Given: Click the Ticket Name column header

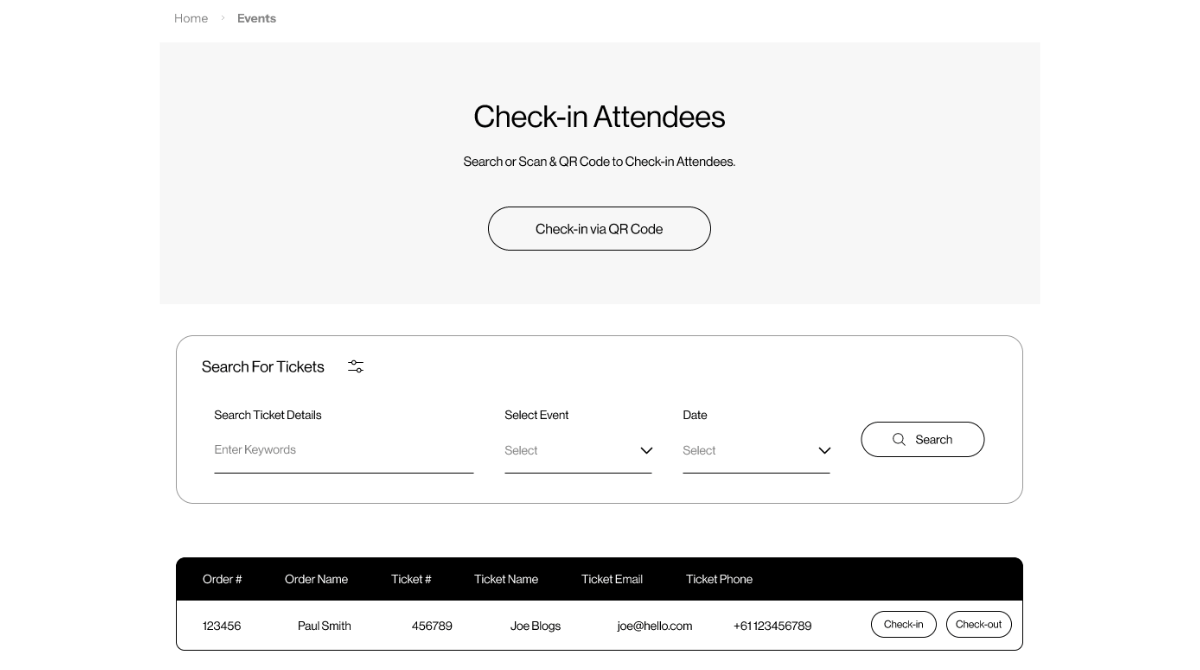Looking at the screenshot, I should [506, 579].
